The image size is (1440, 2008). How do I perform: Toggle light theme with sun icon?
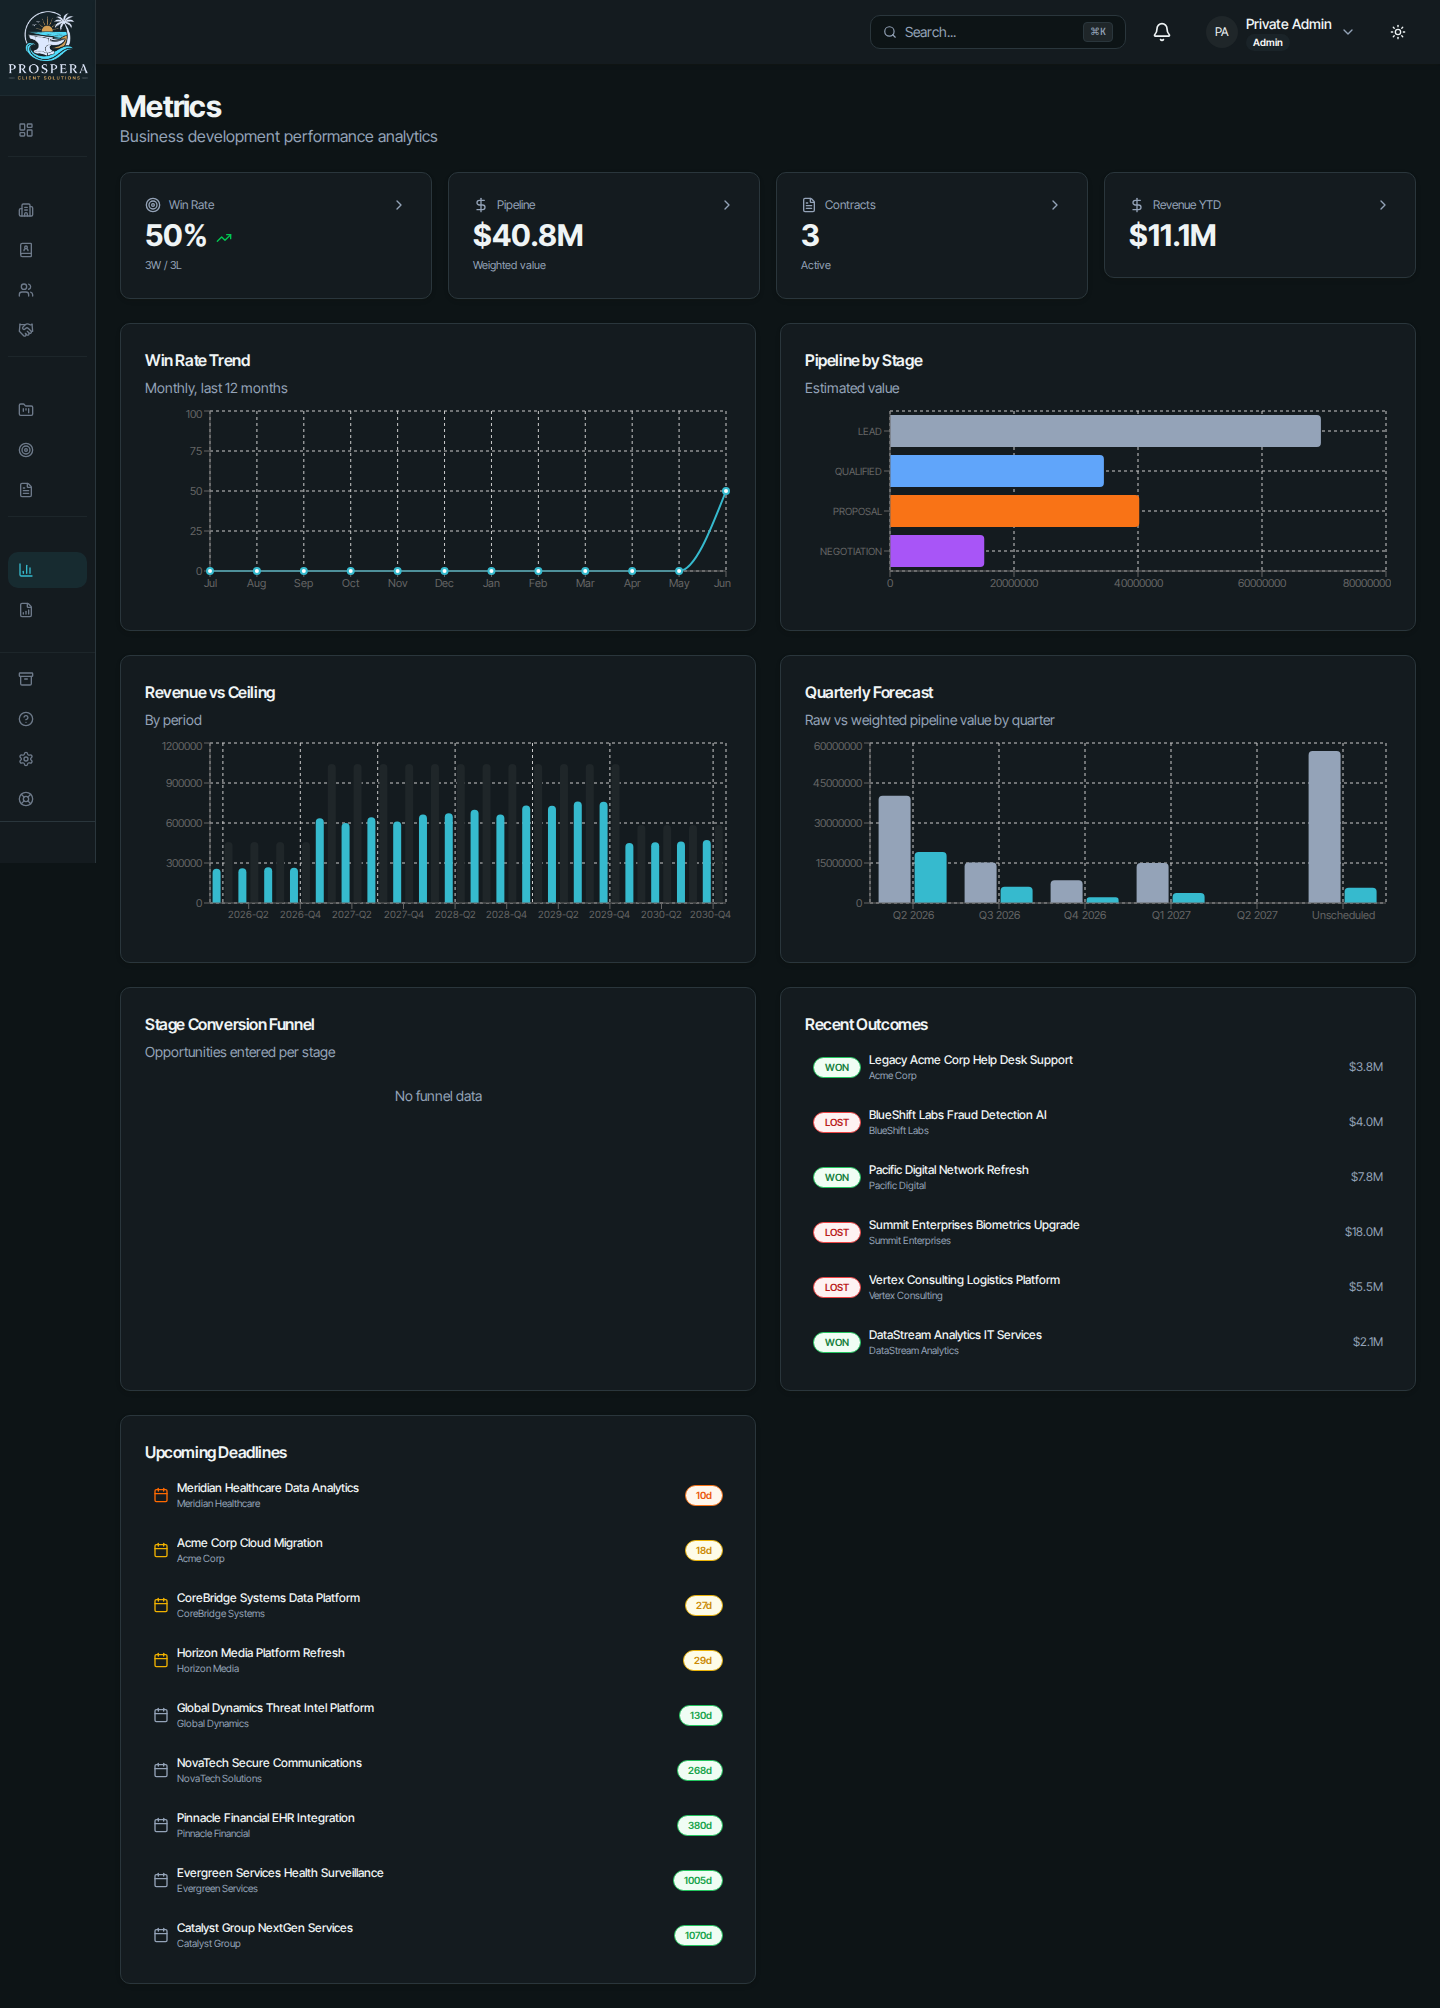[1398, 32]
